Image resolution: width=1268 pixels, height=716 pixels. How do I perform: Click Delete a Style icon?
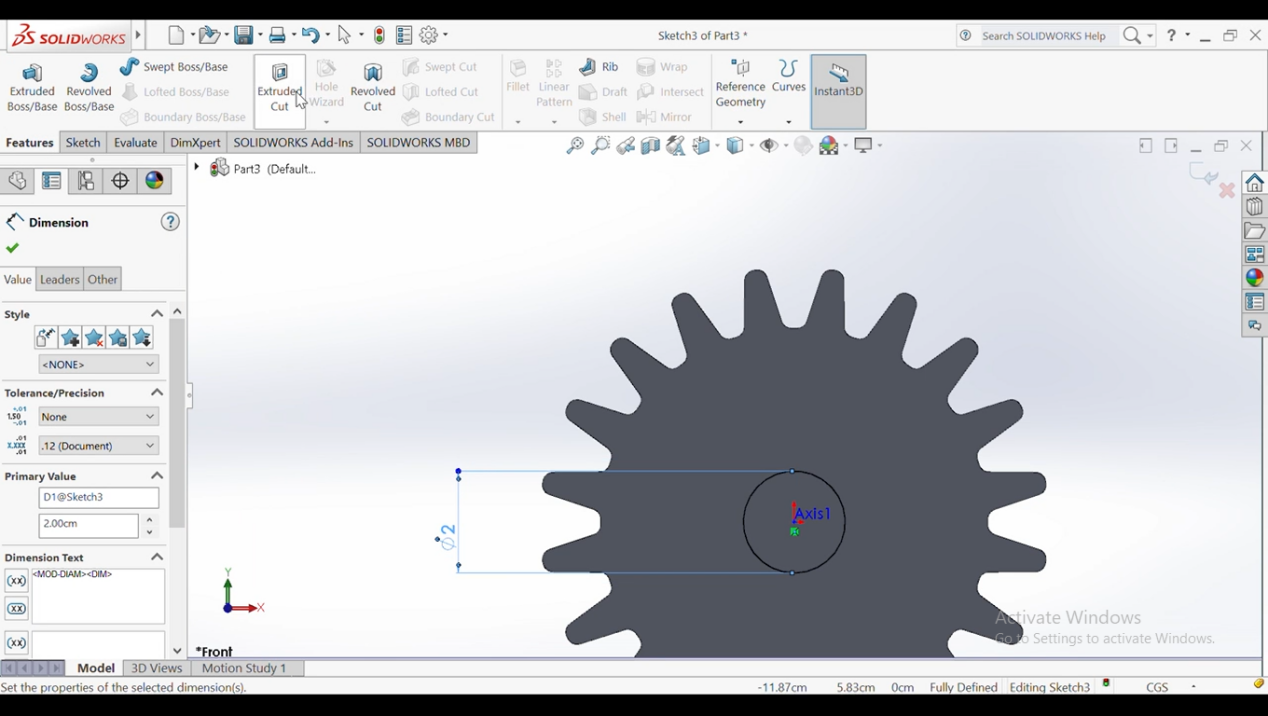94,338
